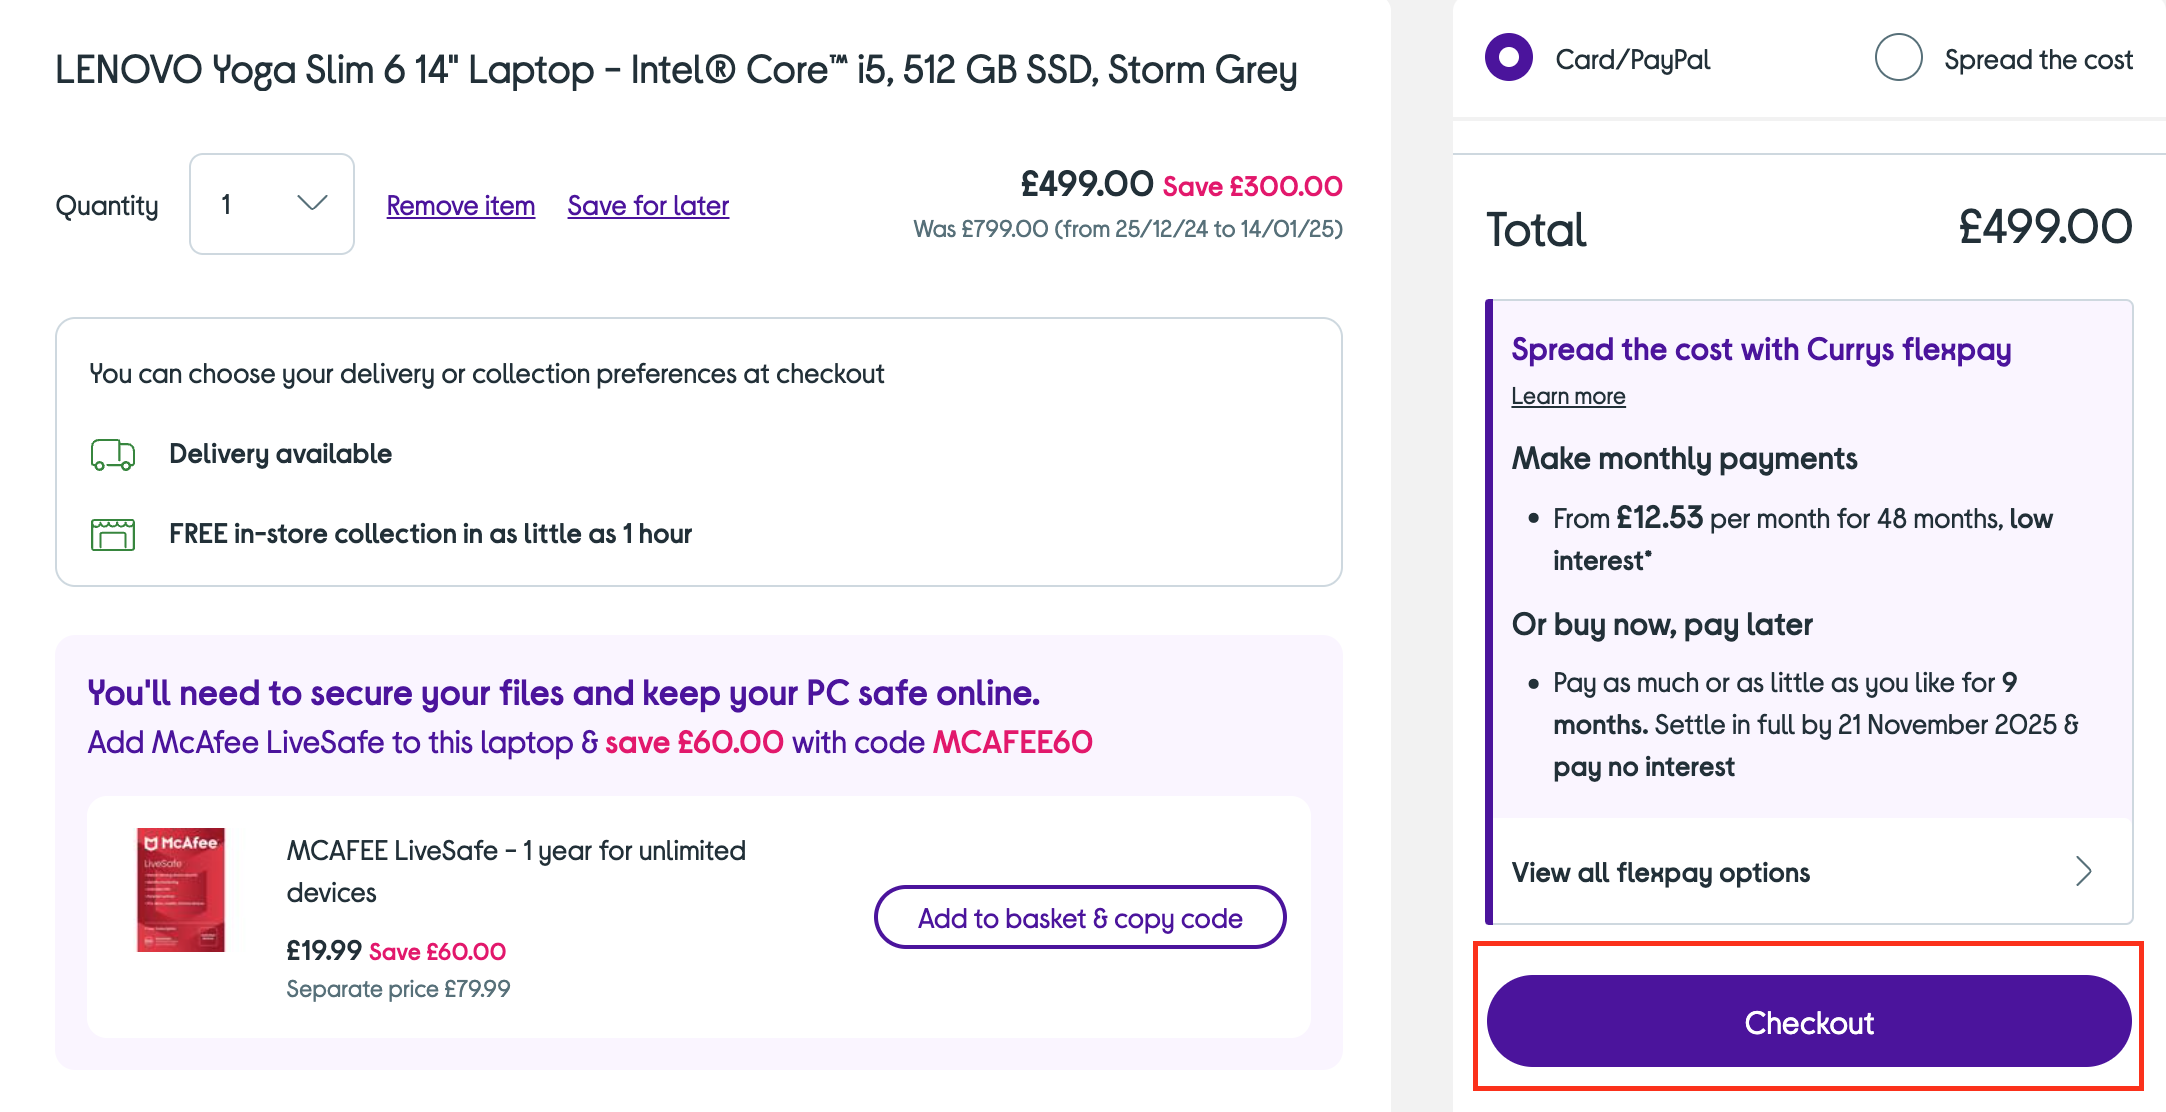The height and width of the screenshot is (1112, 2166).
Task: Click Save for later link
Action: pyautogui.click(x=648, y=206)
